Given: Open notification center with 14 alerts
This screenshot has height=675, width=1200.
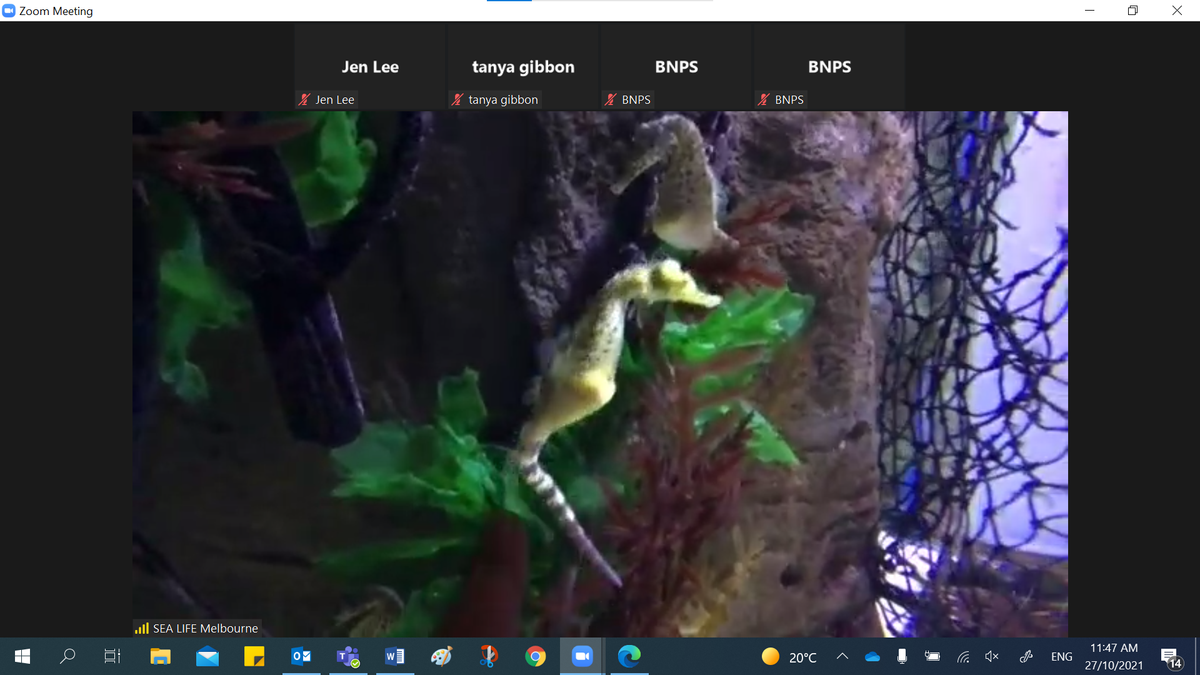Looking at the screenshot, I should tap(1172, 657).
